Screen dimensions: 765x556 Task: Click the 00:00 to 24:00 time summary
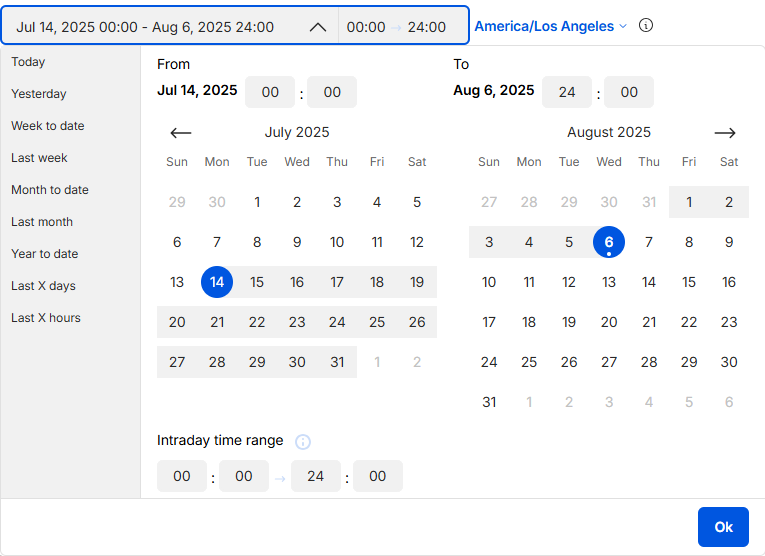(397, 27)
